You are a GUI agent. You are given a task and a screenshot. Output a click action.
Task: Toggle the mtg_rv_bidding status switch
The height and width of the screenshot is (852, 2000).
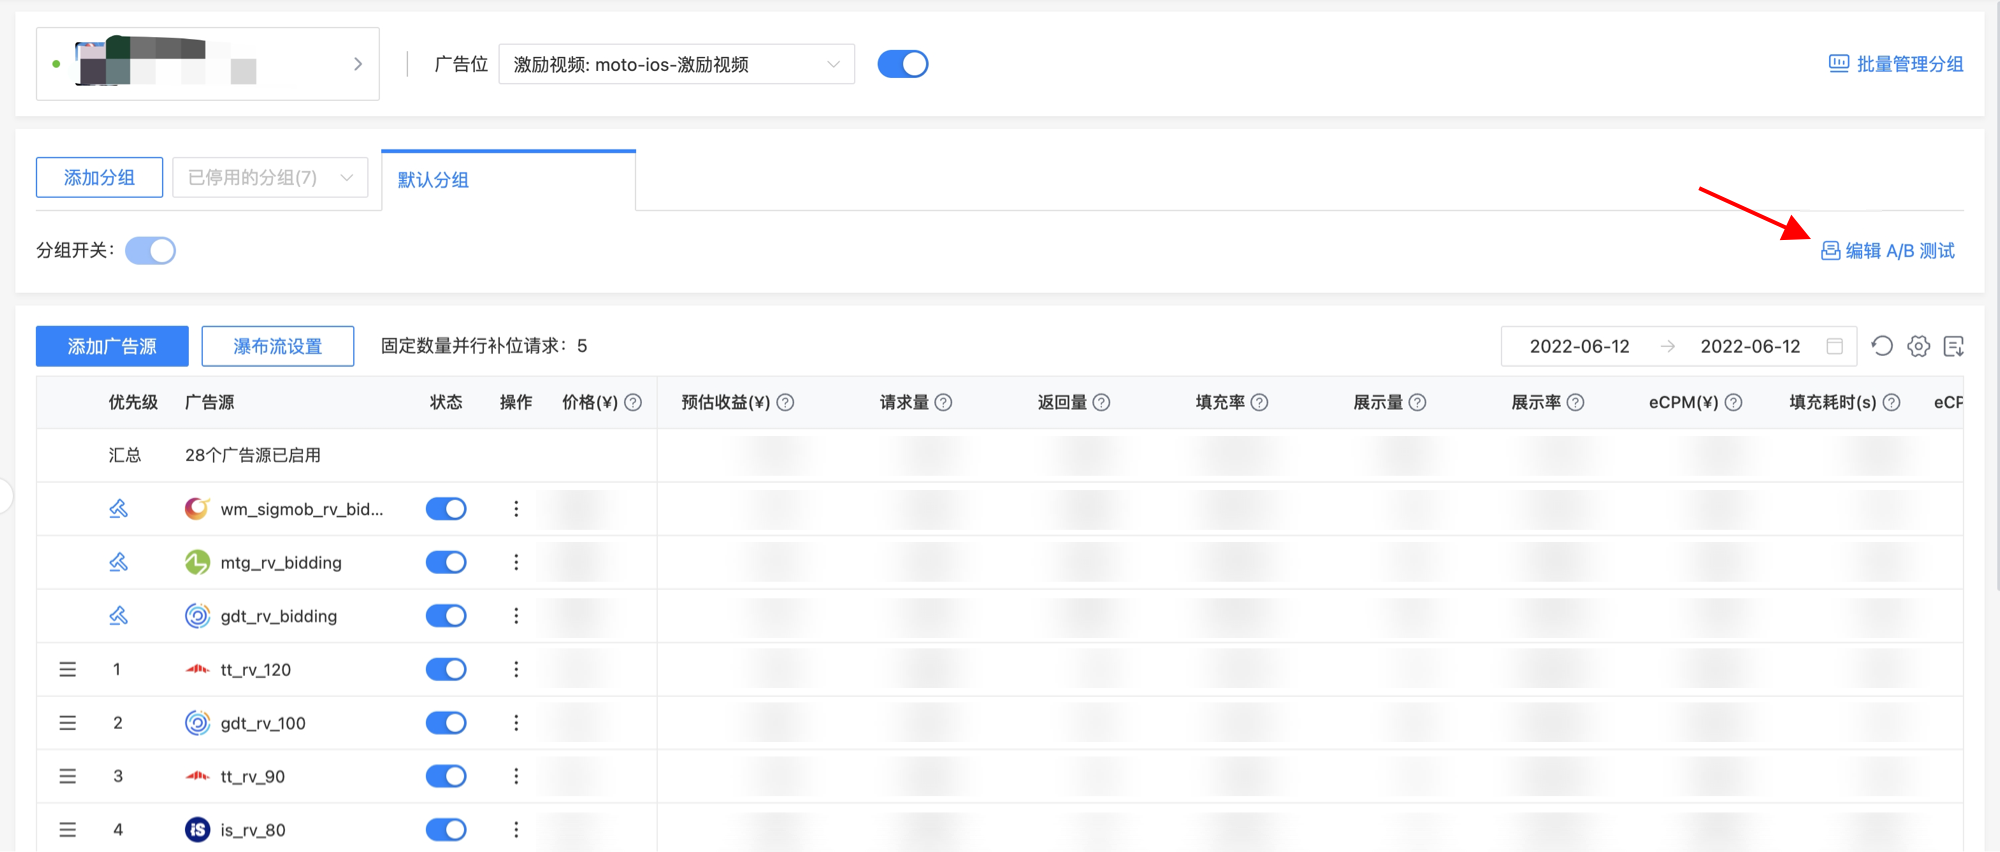pos(446,562)
